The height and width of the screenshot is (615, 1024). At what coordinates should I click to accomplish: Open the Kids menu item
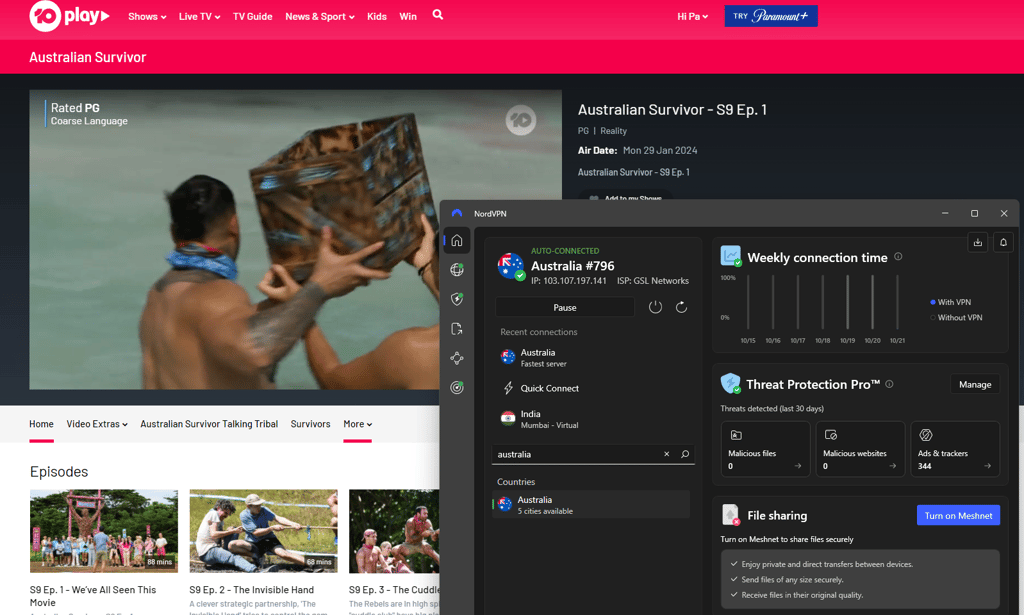point(377,16)
